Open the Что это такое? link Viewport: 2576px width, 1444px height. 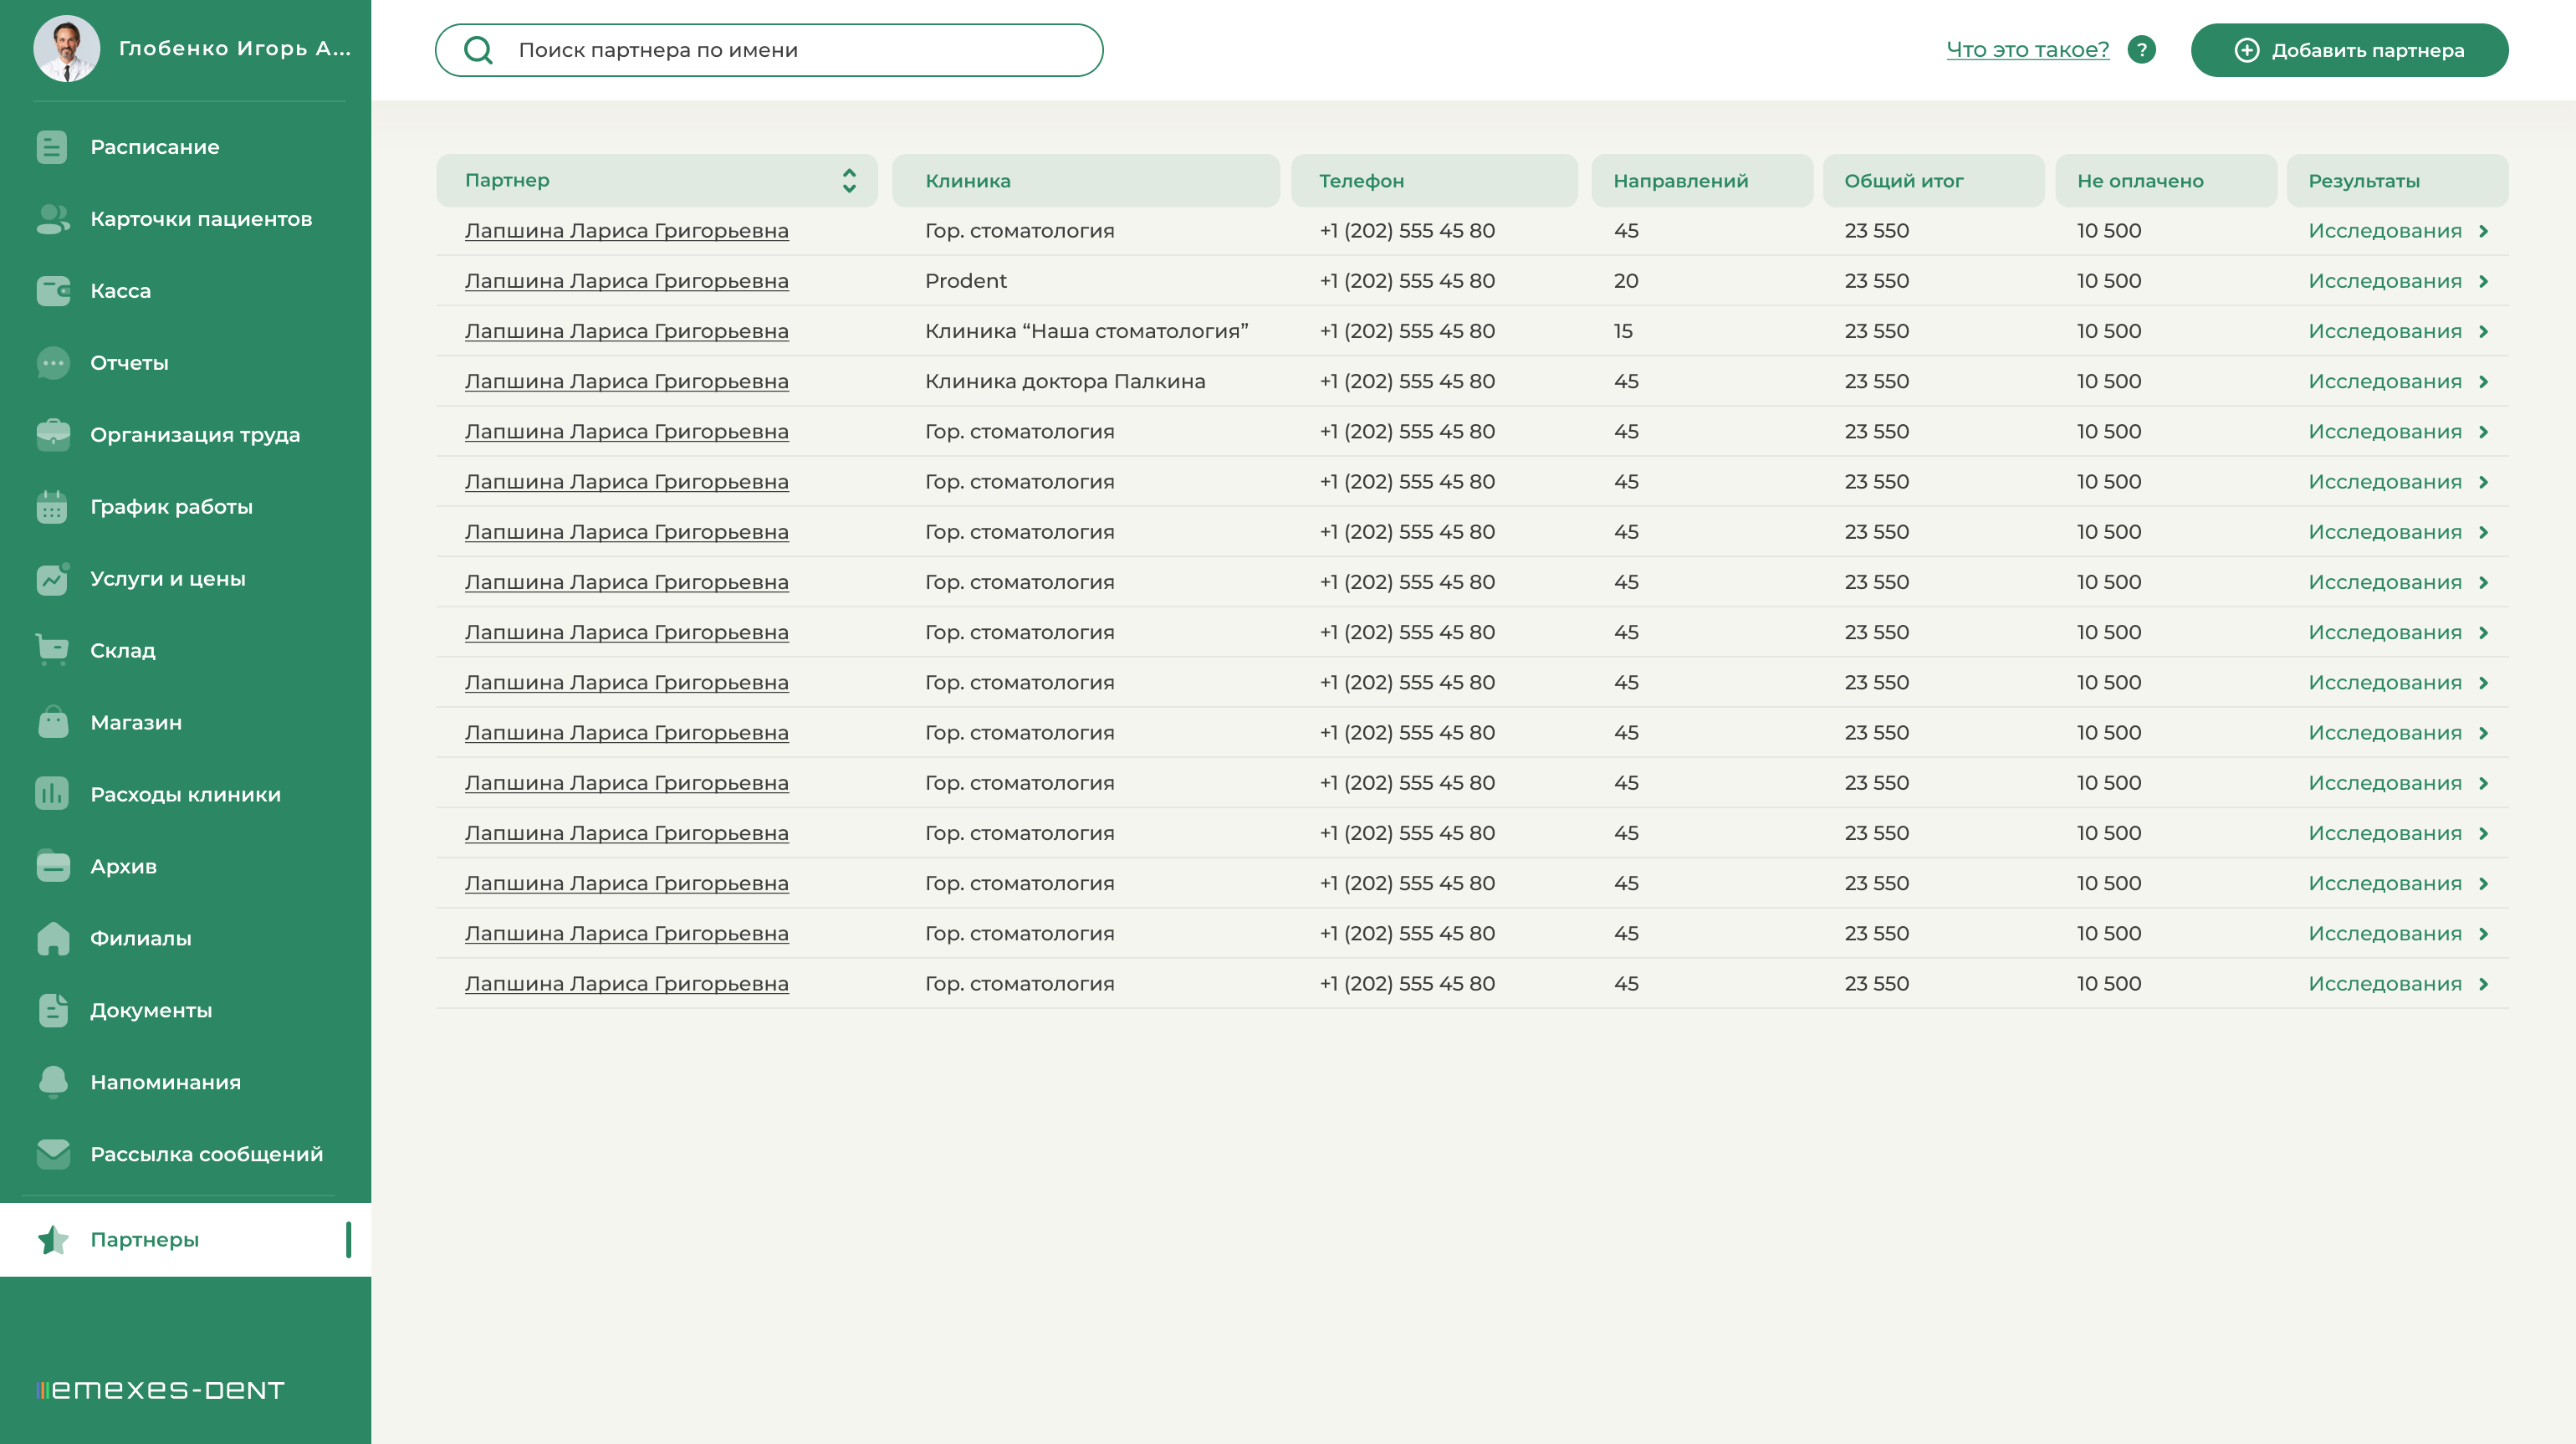[2027, 49]
